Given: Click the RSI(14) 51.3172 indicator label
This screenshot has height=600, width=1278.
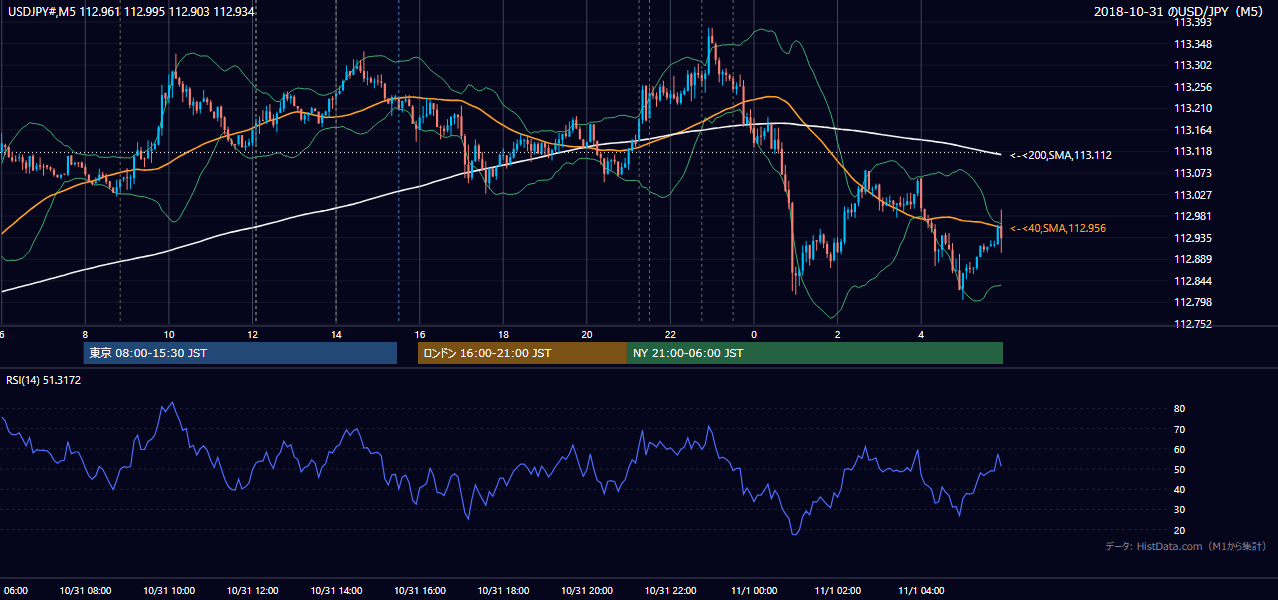Looking at the screenshot, I should tap(43, 380).
